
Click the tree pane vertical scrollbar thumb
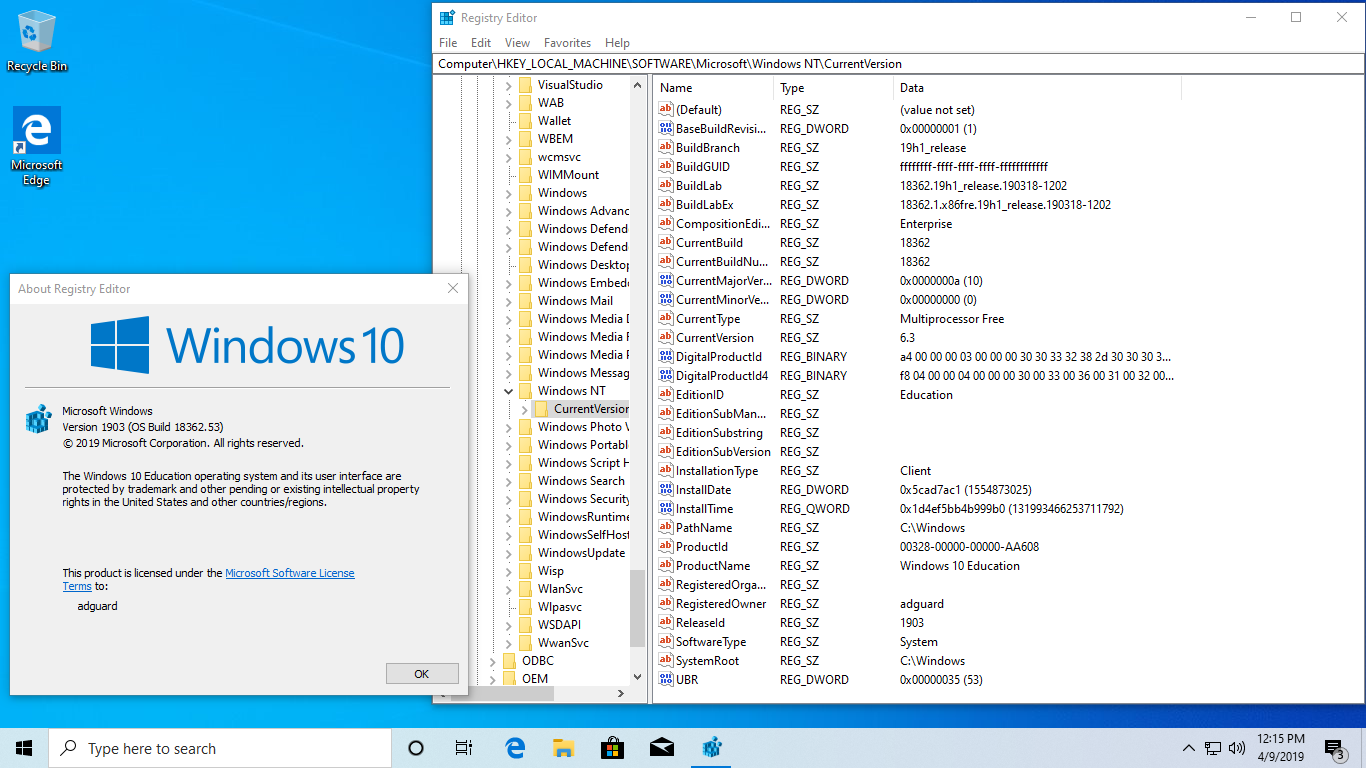click(638, 609)
